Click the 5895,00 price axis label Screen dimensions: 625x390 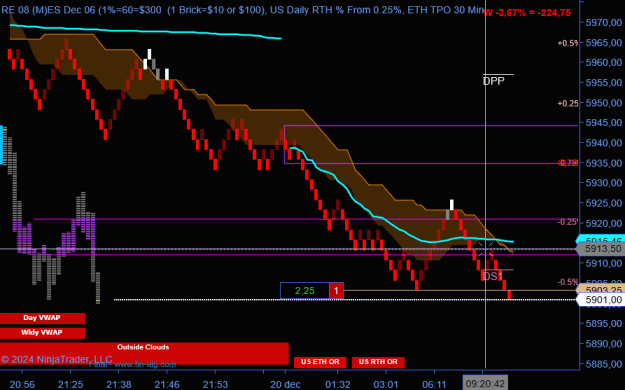point(604,323)
